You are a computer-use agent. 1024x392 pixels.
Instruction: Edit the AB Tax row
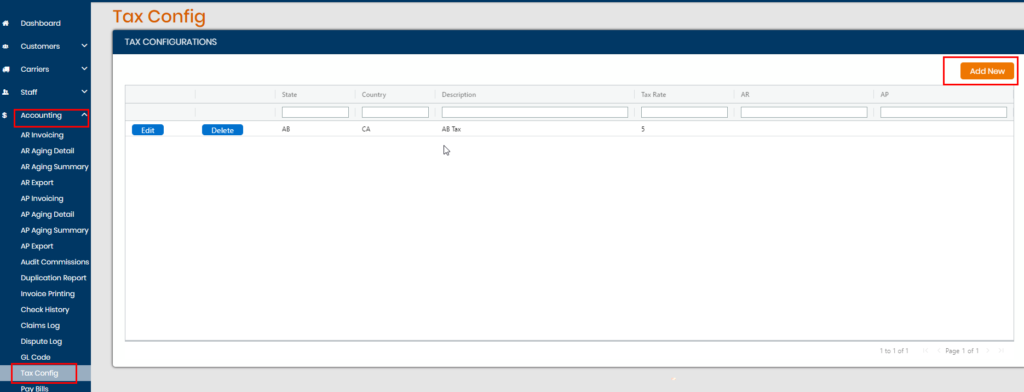148,130
